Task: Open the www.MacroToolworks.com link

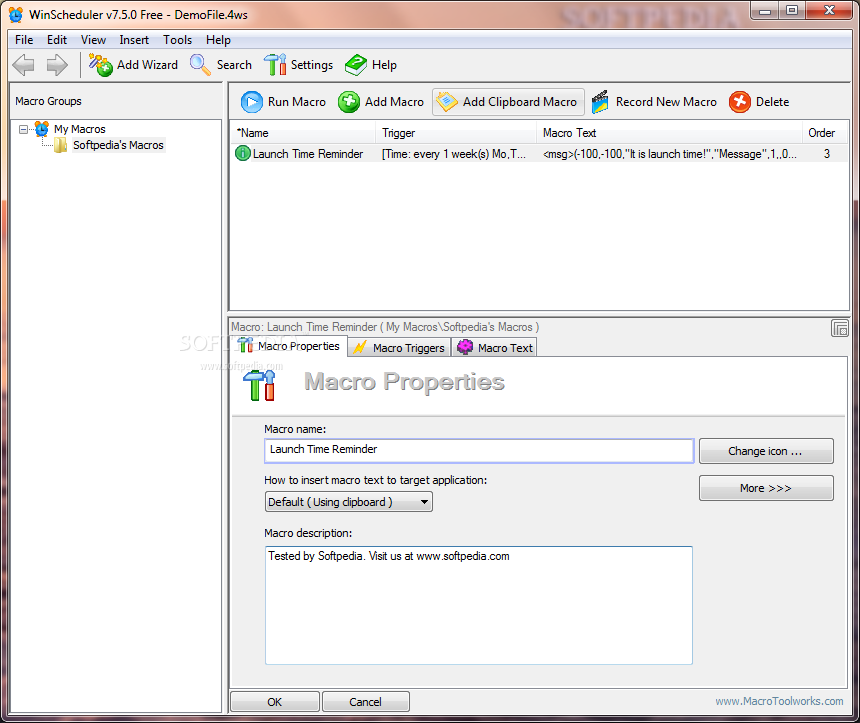Action: coord(779,701)
